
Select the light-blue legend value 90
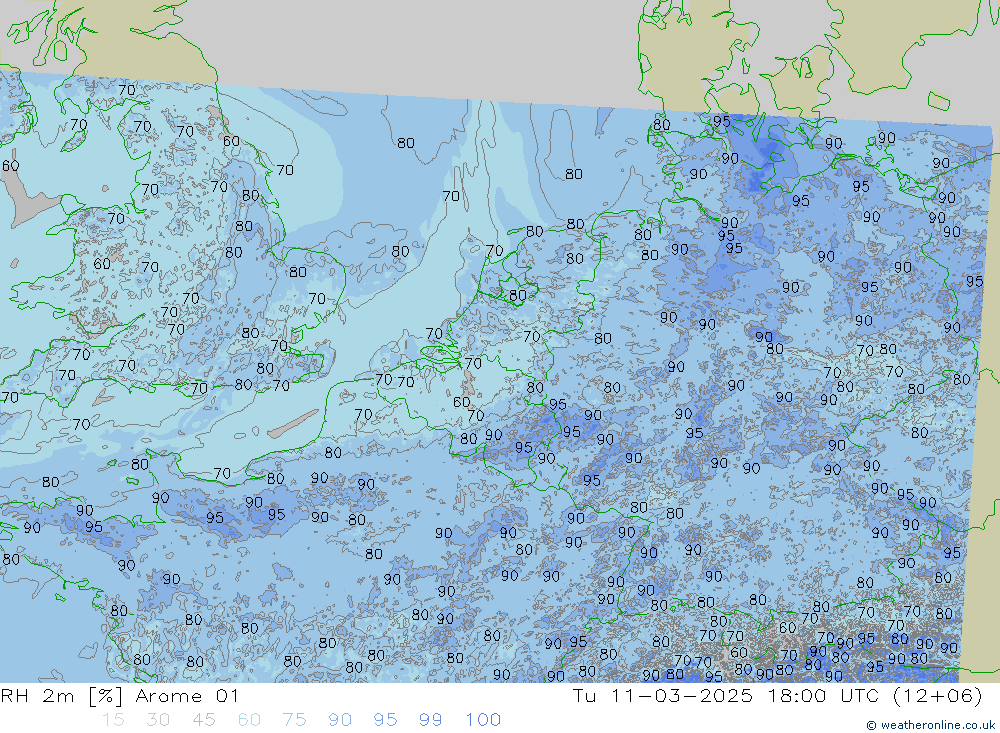[340, 720]
